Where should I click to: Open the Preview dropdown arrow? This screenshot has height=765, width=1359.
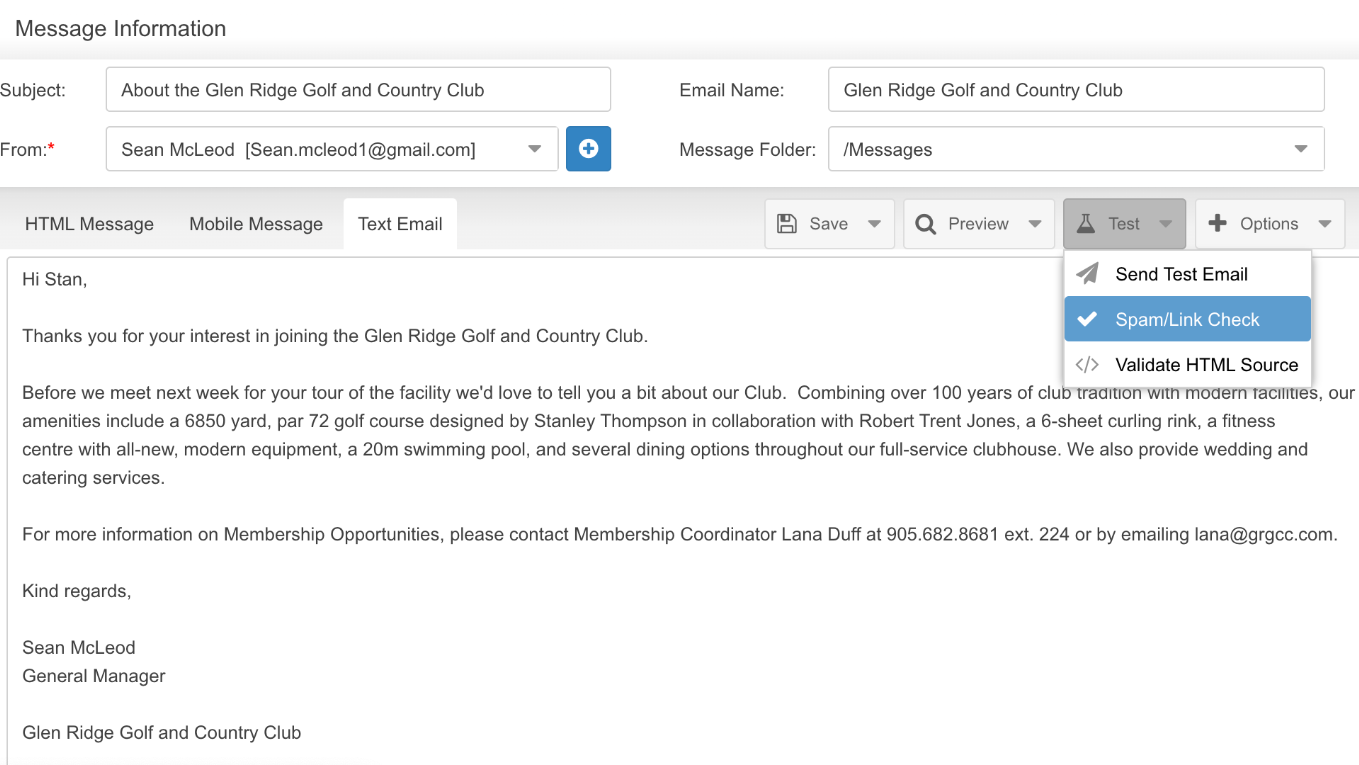[1035, 224]
